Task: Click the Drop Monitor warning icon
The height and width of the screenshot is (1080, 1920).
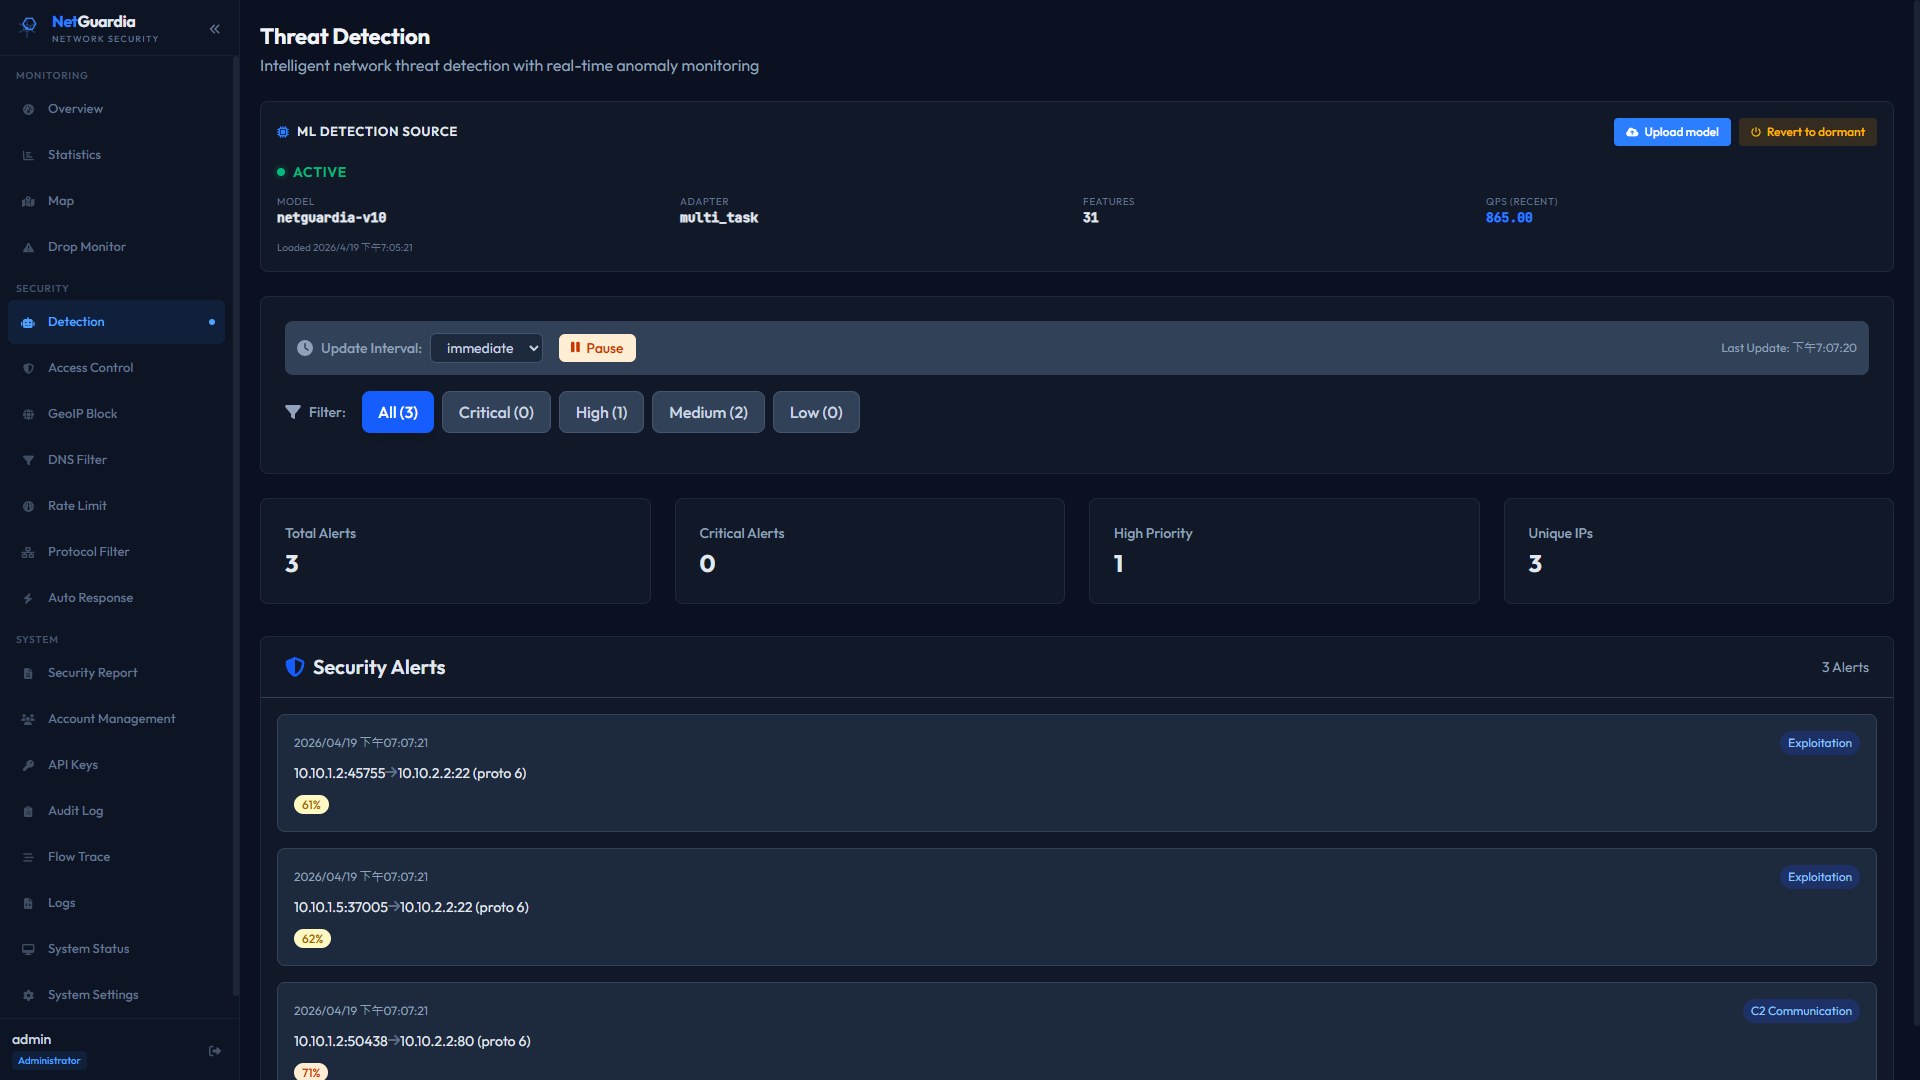Action: (x=28, y=248)
